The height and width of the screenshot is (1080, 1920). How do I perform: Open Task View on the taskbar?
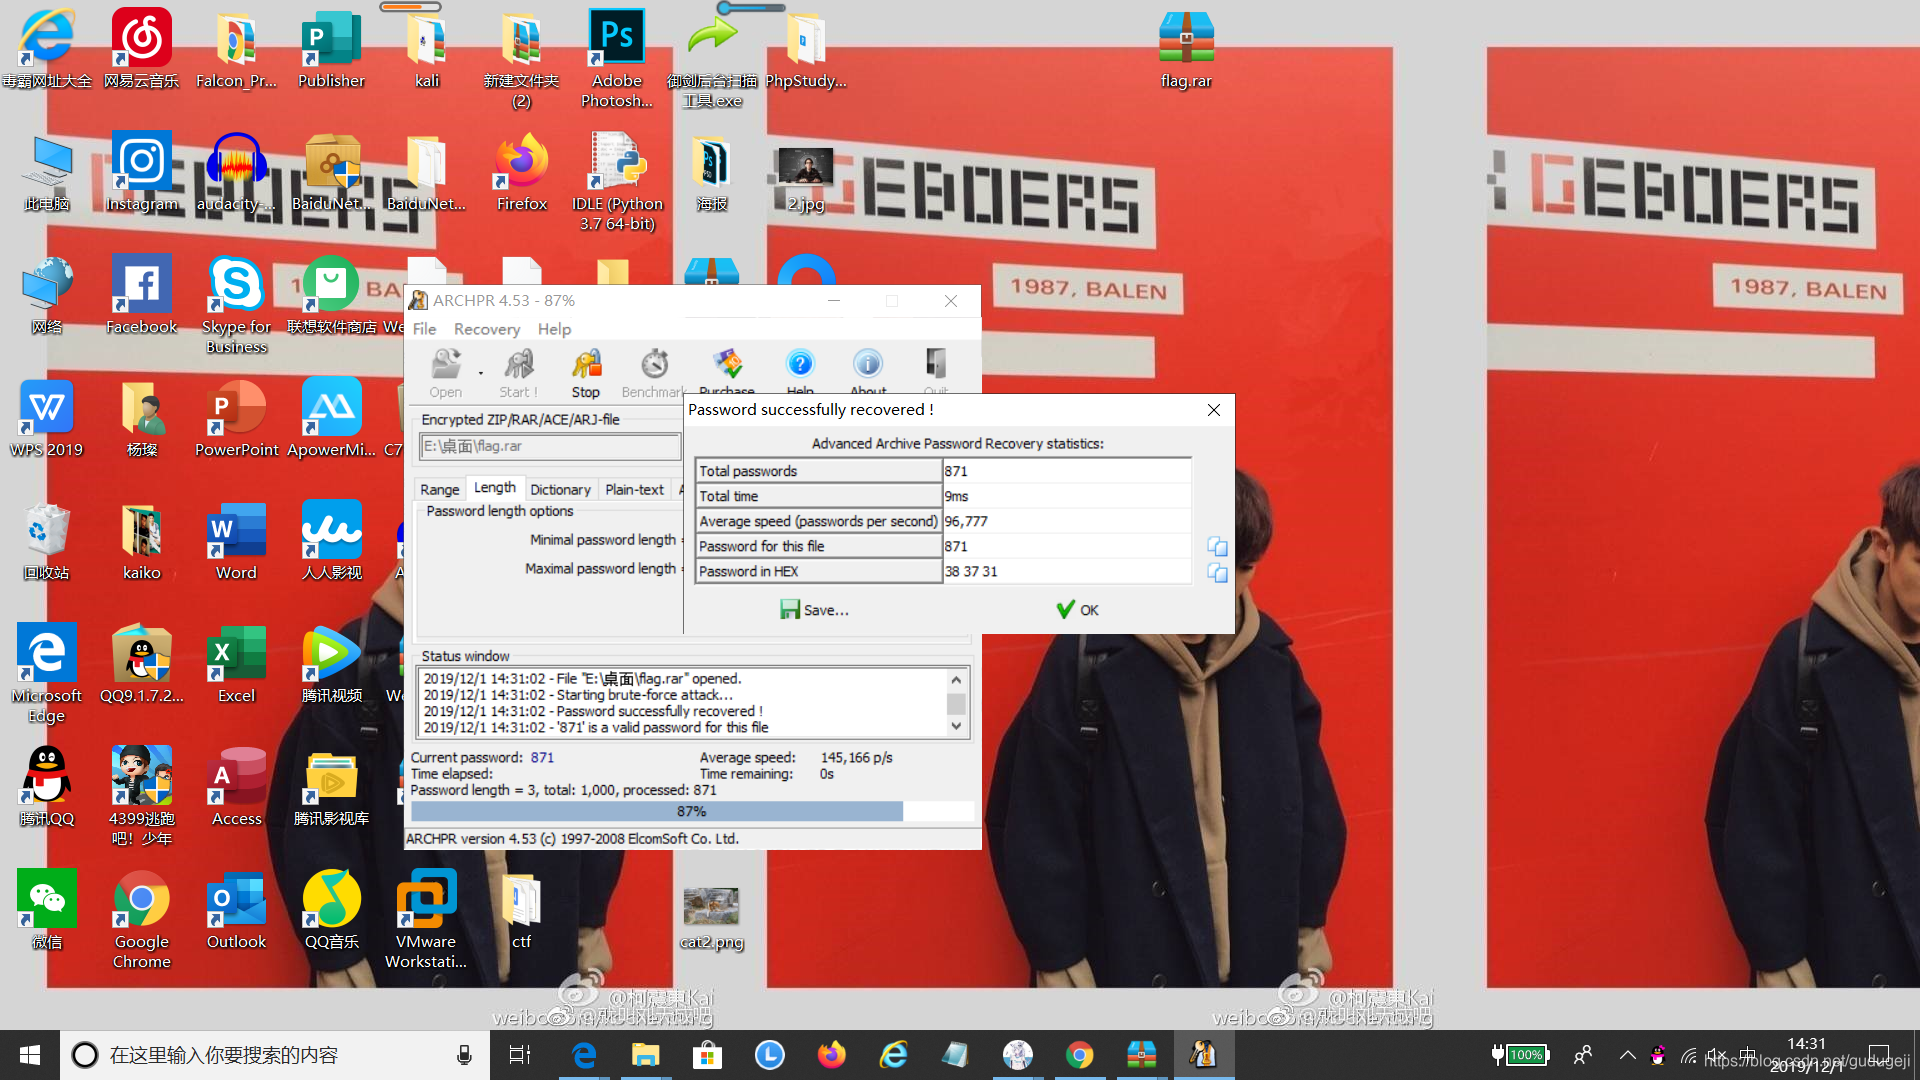coord(520,1055)
